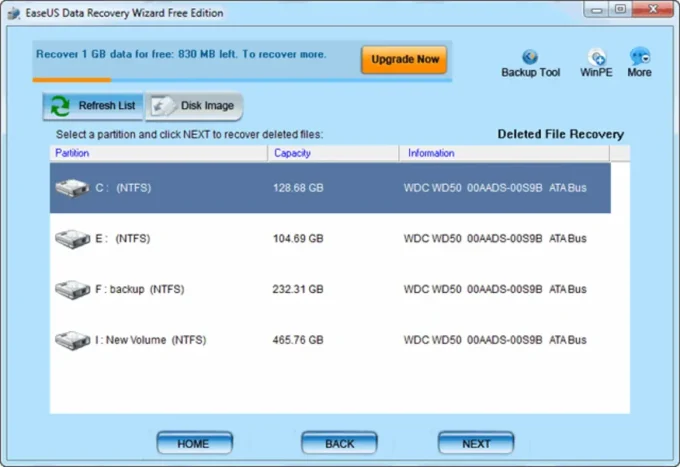The height and width of the screenshot is (467, 680).
Task: Select the 104.69 GB capacity row
Action: 298,238
